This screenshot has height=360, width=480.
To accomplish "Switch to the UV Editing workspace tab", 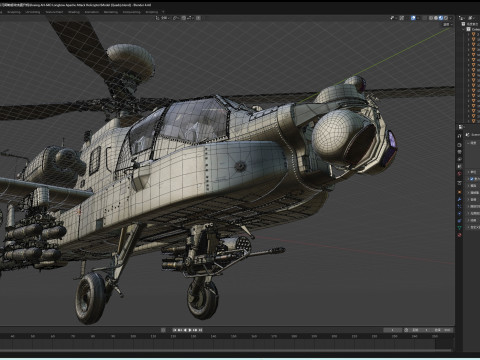I will click(x=33, y=12).
